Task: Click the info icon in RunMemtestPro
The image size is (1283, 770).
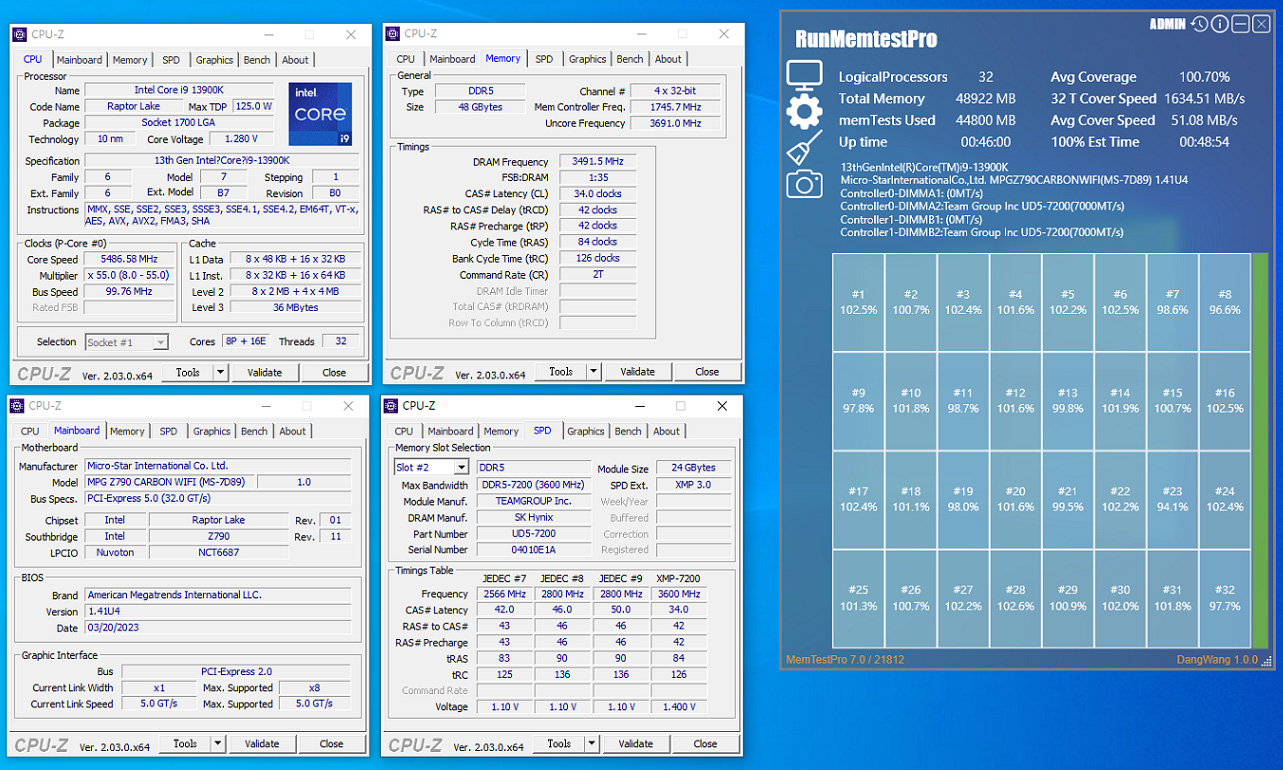Action: pos(1220,24)
